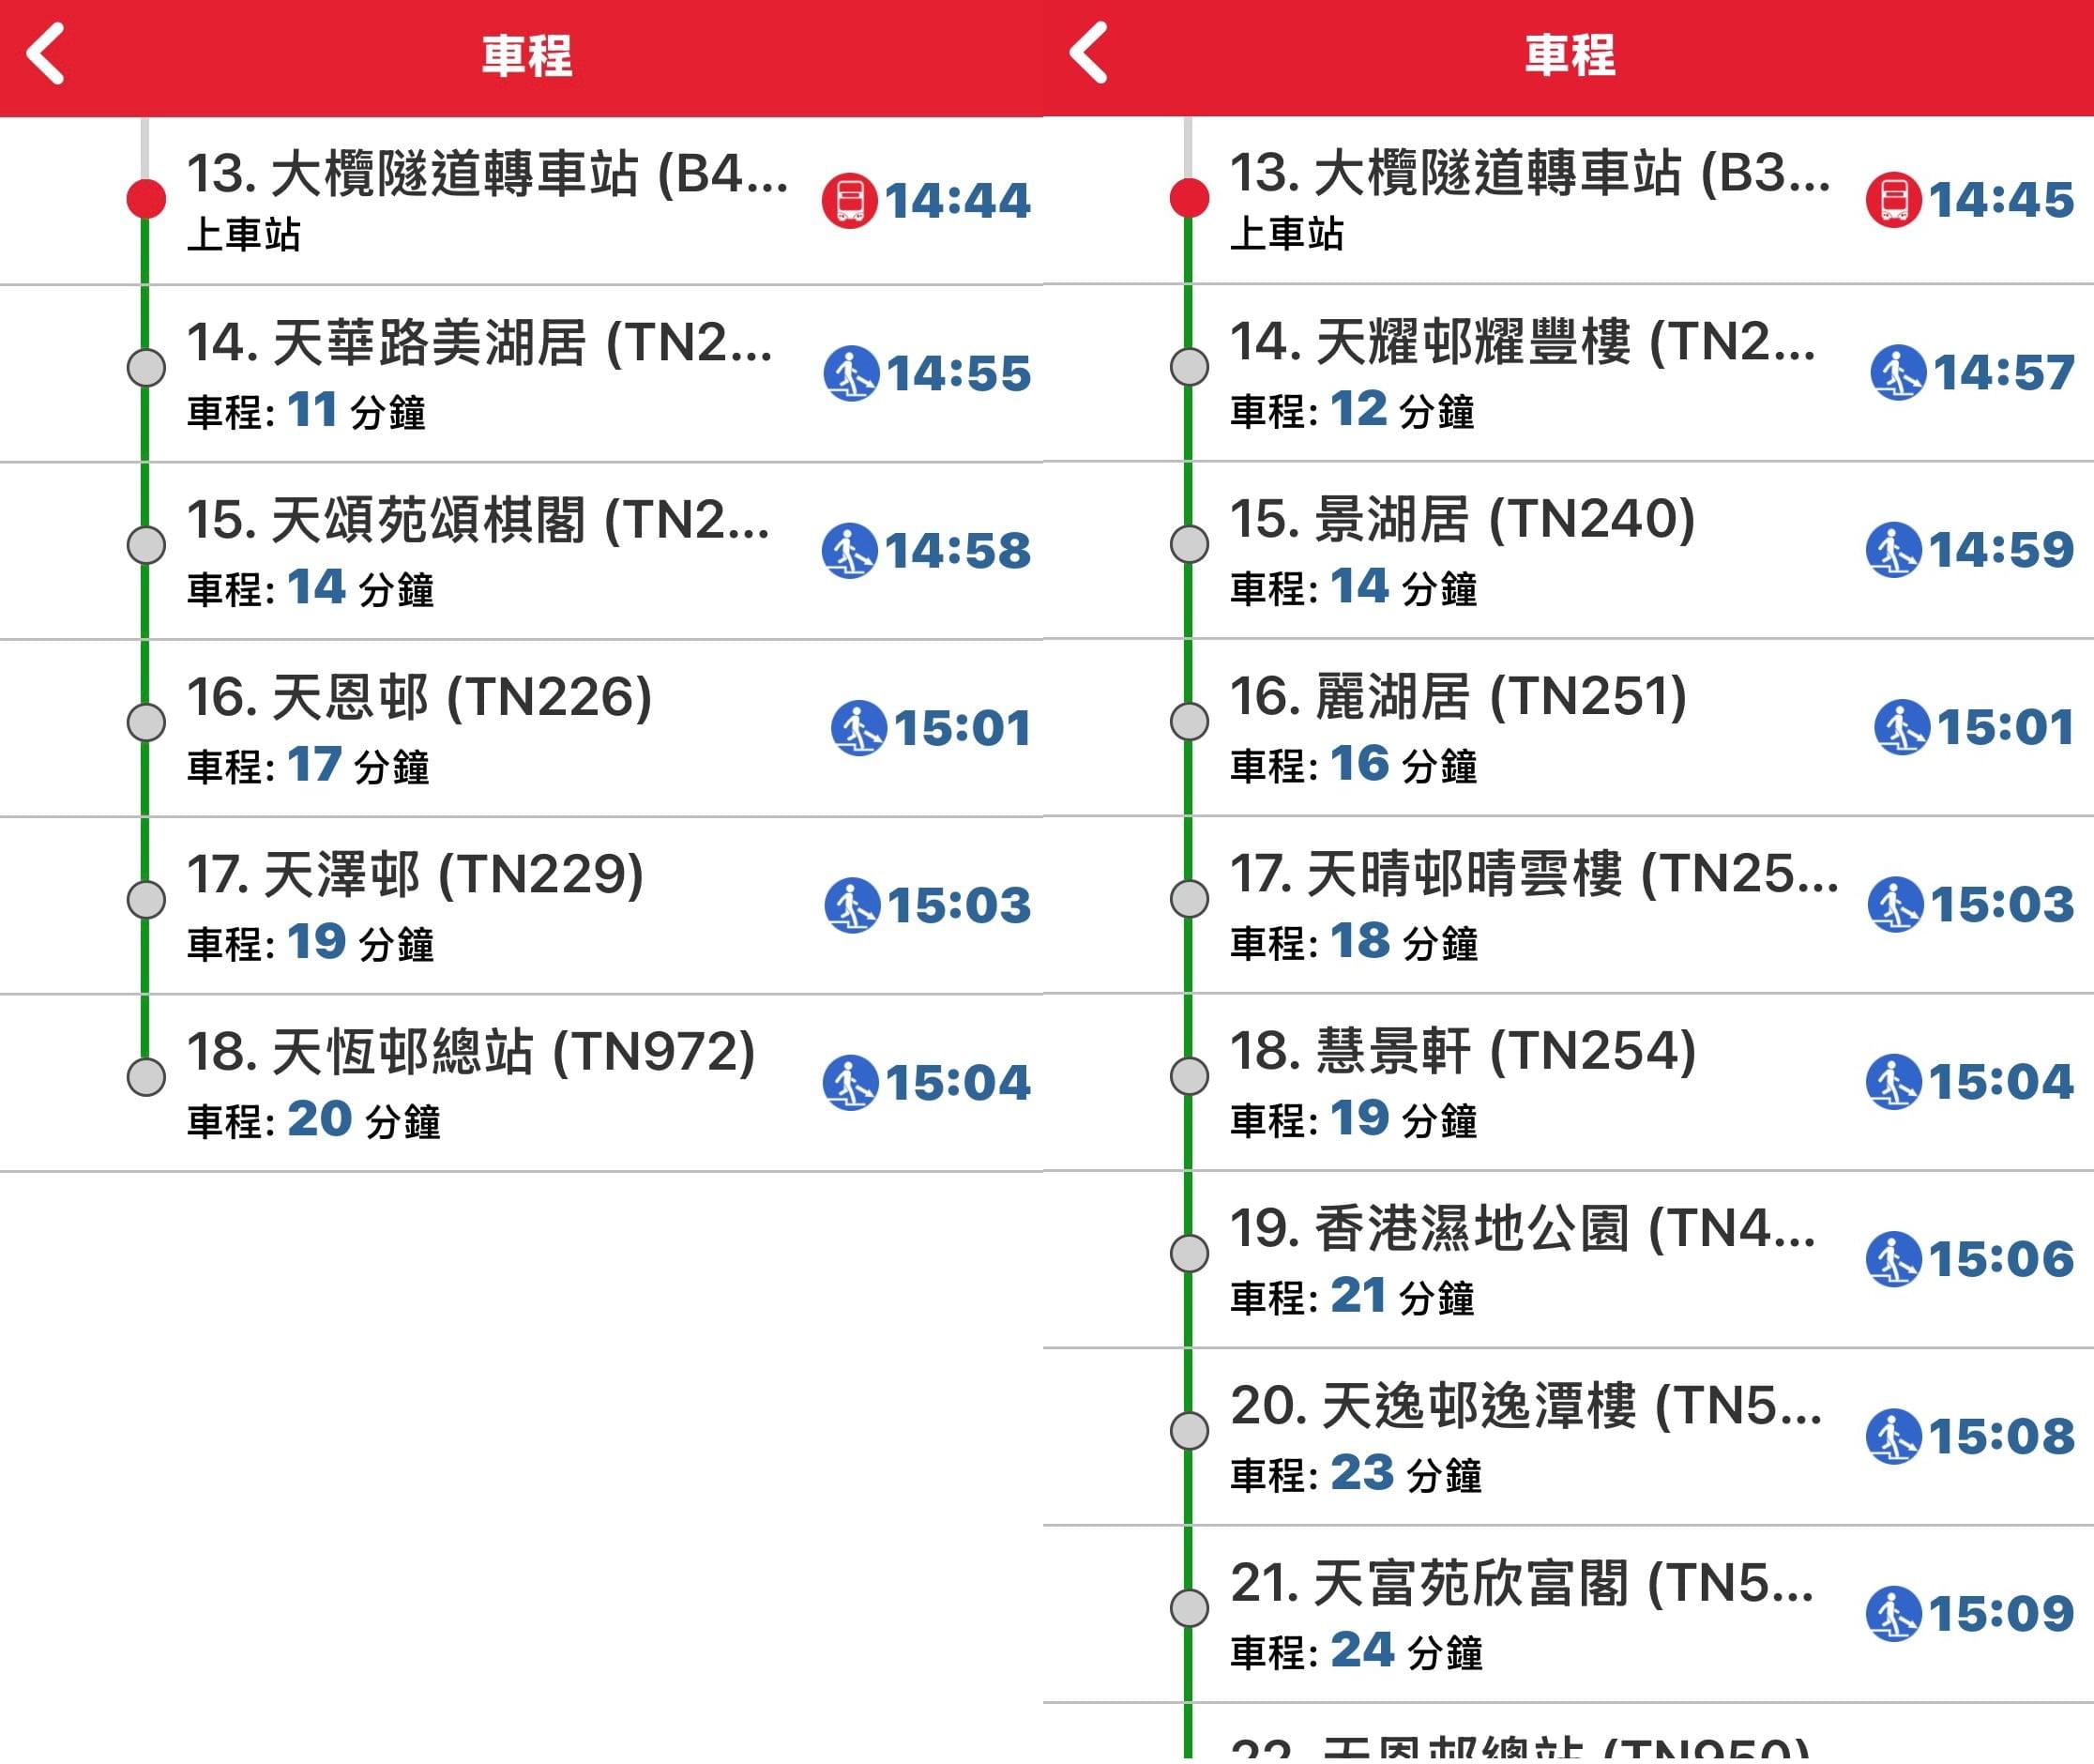The image size is (2094, 1764).
Task: Click arrival time 15:08 for 天逸邨逸潭樓
Action: click(x=2001, y=1437)
